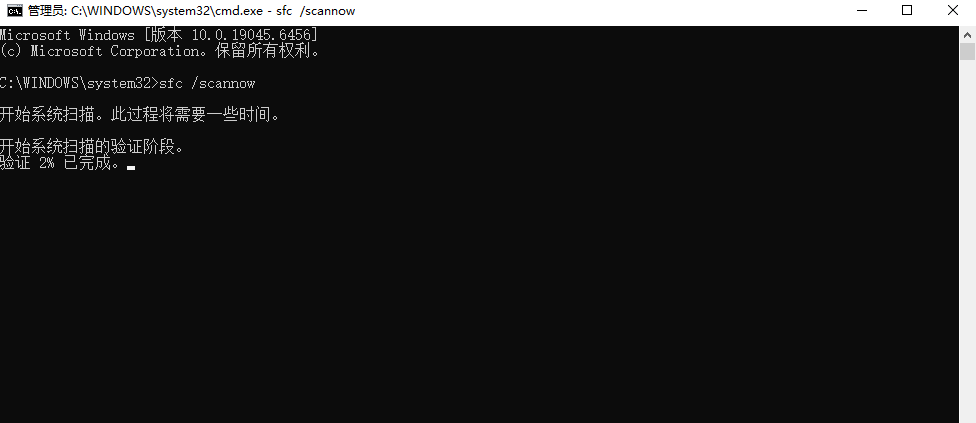The image size is (976, 423).
Task: Close the cmd.exe window
Action: pyautogui.click(x=953, y=11)
